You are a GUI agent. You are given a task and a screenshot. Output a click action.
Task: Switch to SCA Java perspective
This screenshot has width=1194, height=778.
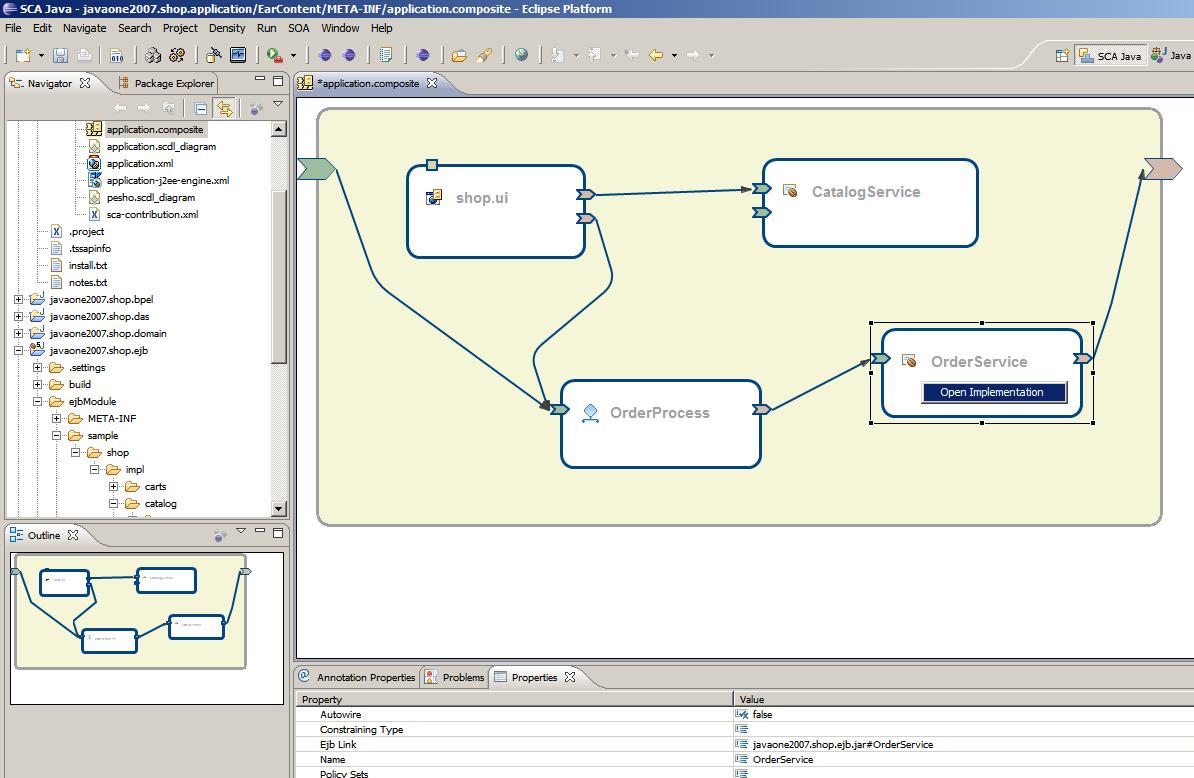[x=1110, y=56]
